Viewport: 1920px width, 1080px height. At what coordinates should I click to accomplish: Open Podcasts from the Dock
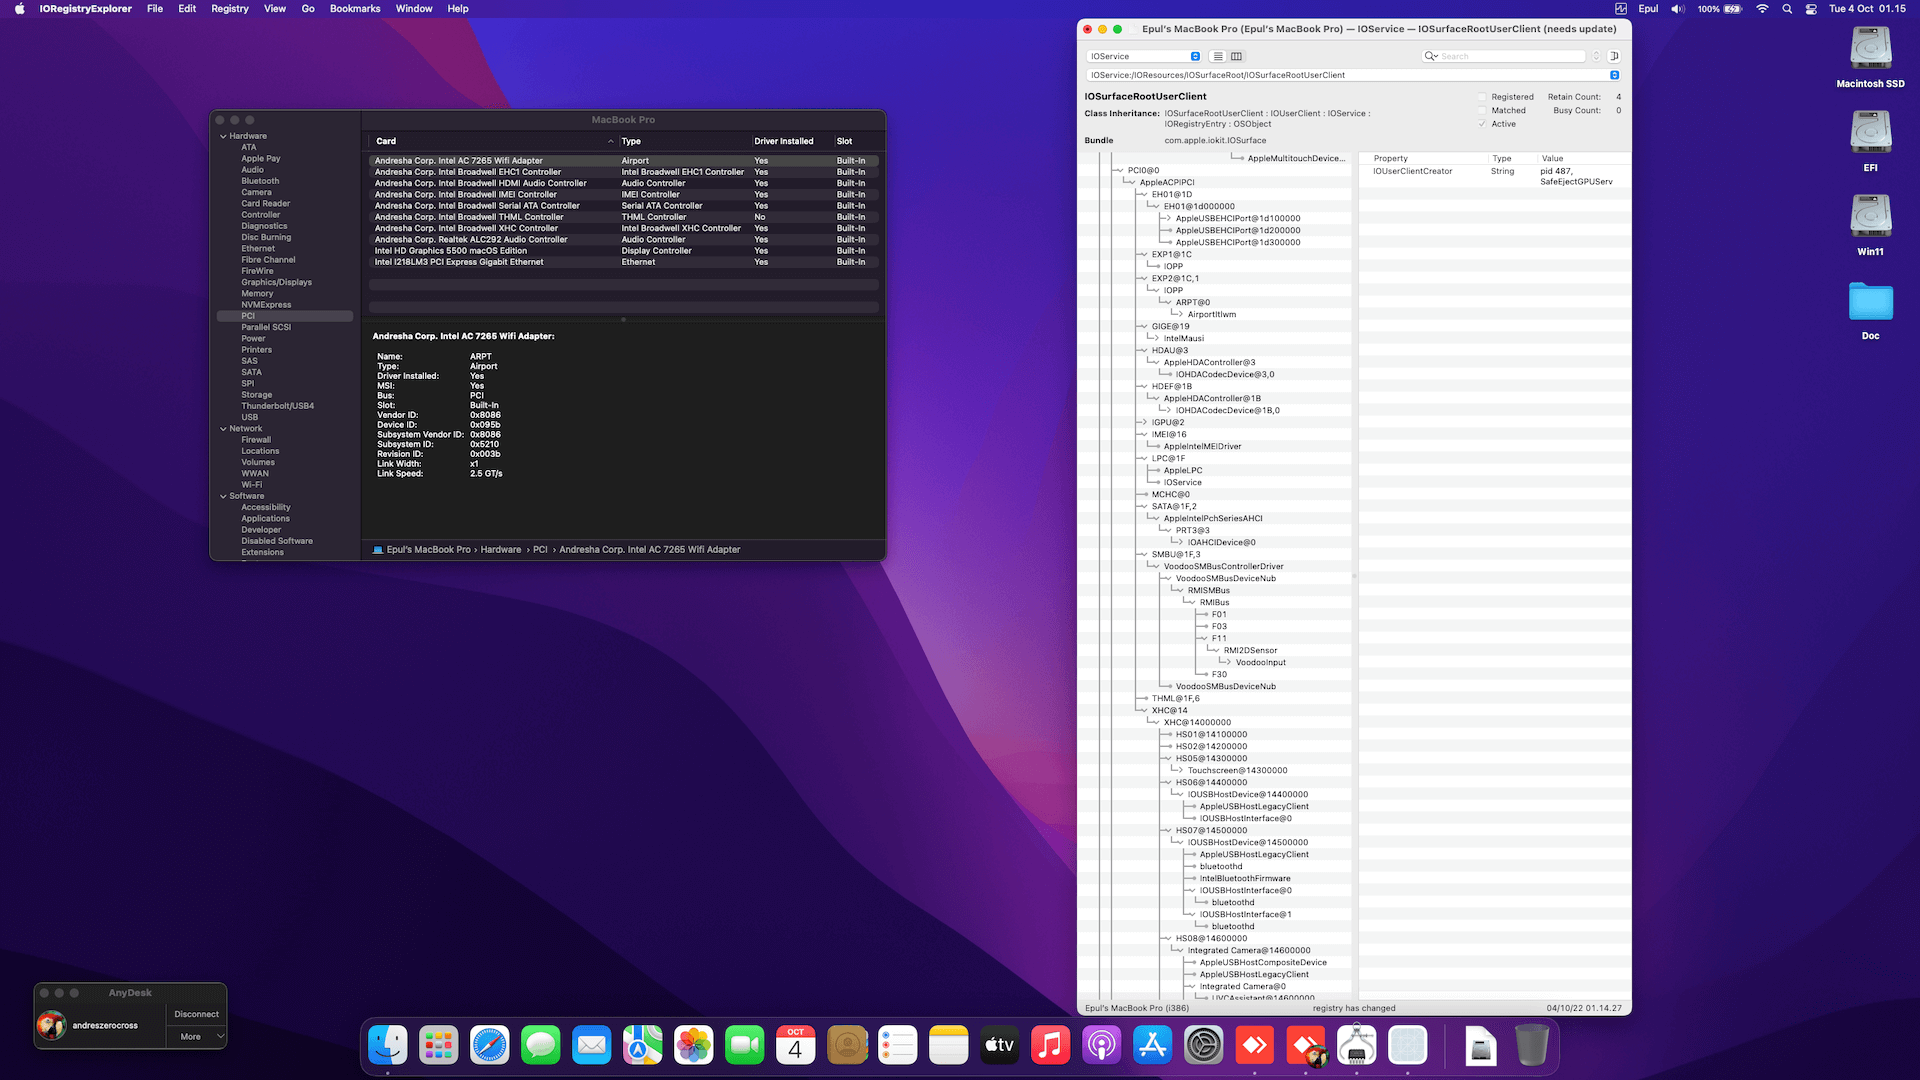pos(1102,1046)
